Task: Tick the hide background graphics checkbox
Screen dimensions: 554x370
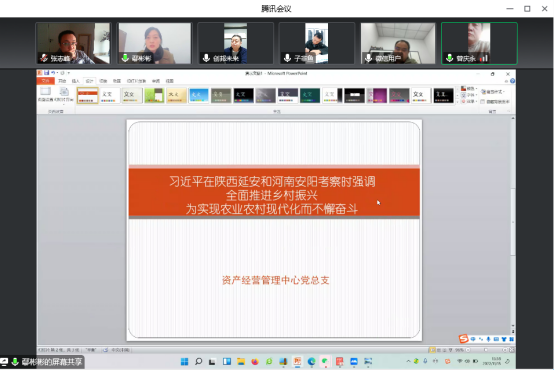Action: click(x=483, y=102)
